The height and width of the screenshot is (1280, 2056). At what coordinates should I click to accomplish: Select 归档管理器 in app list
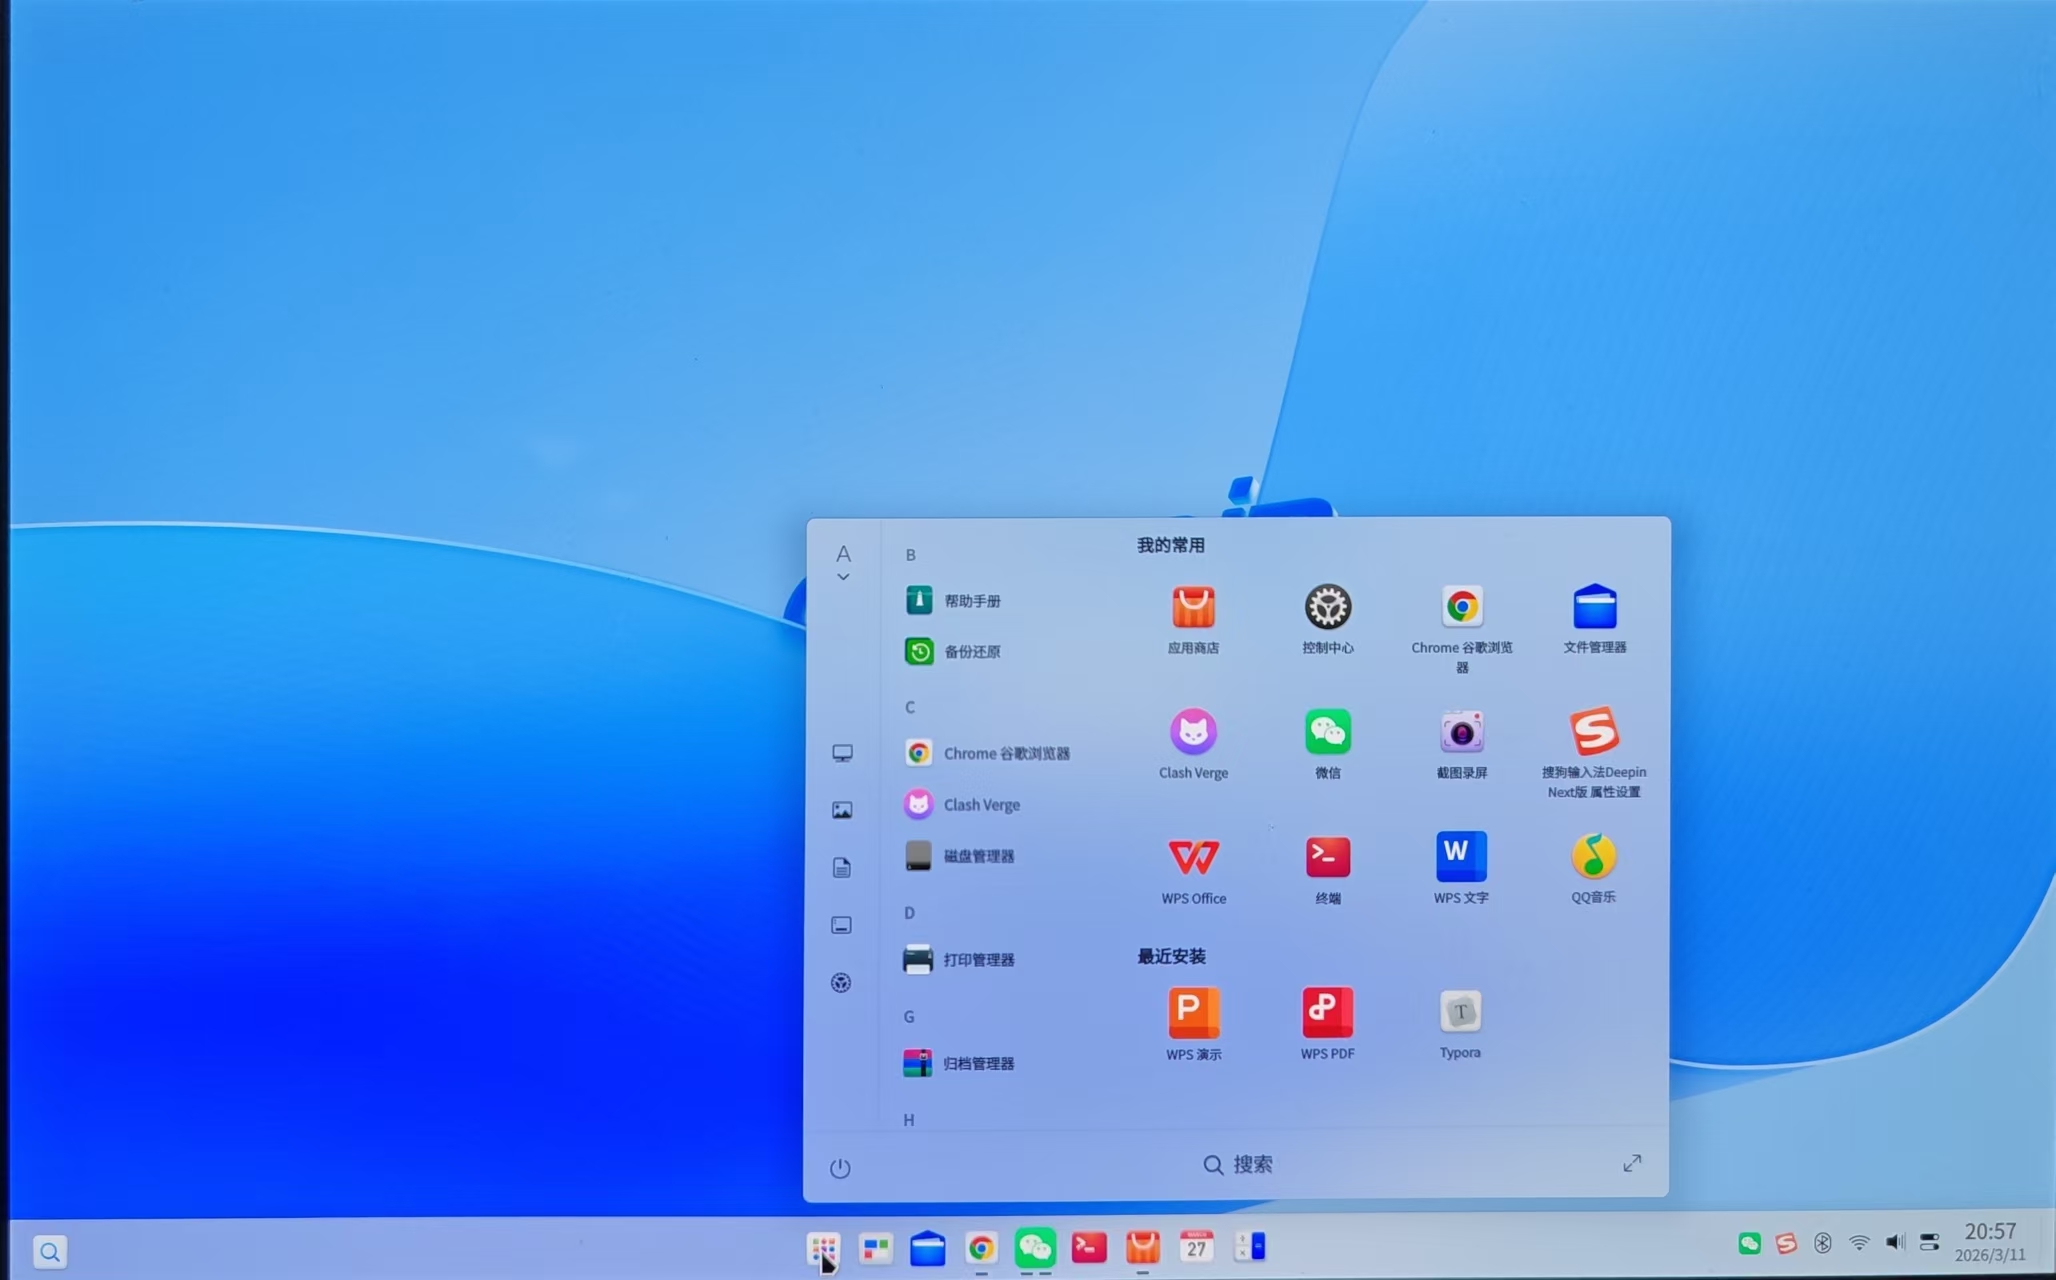(977, 1063)
